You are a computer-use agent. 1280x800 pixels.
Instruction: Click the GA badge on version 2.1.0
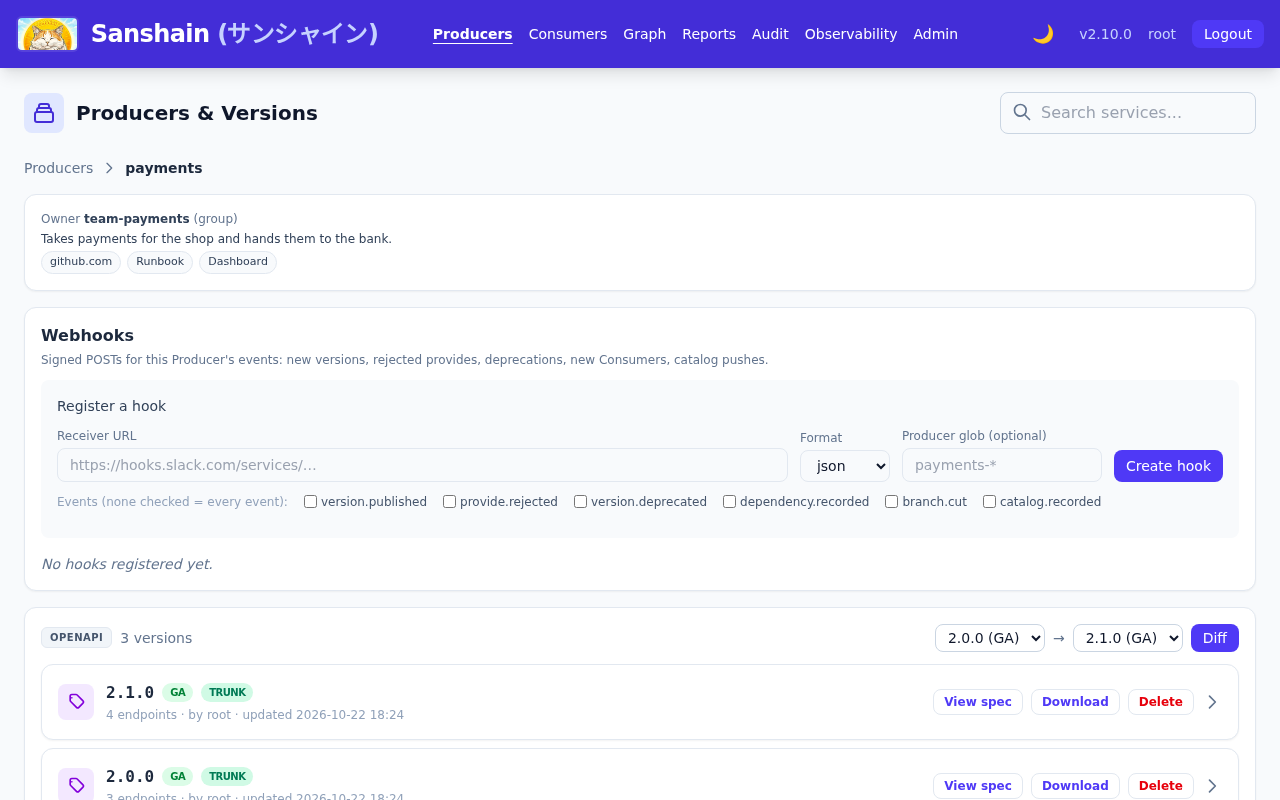[x=177, y=692]
